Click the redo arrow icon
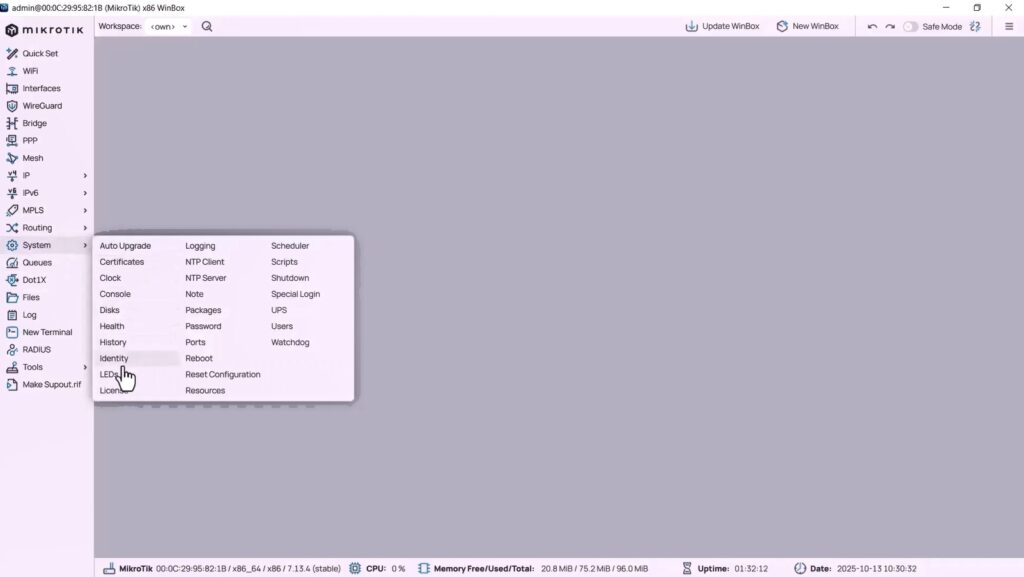This screenshot has height=577, width=1024. [889, 27]
